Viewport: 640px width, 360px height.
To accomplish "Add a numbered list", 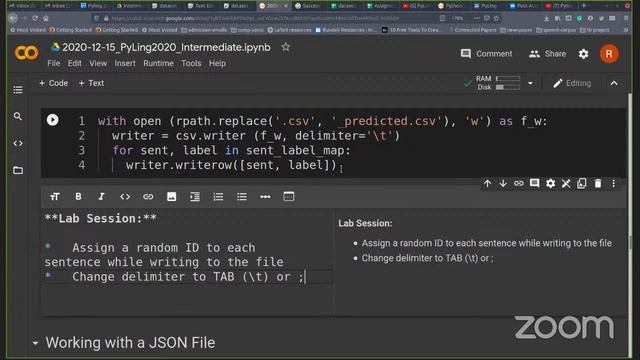I will coord(218,197).
